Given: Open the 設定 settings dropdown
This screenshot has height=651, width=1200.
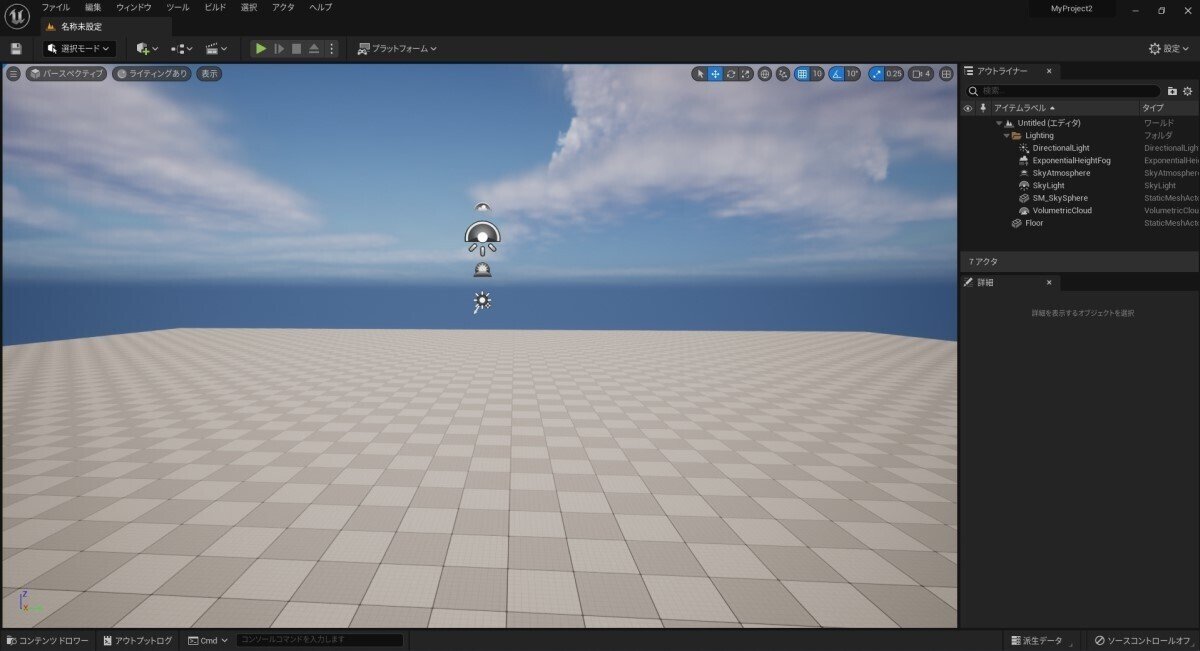Looking at the screenshot, I should point(1170,48).
